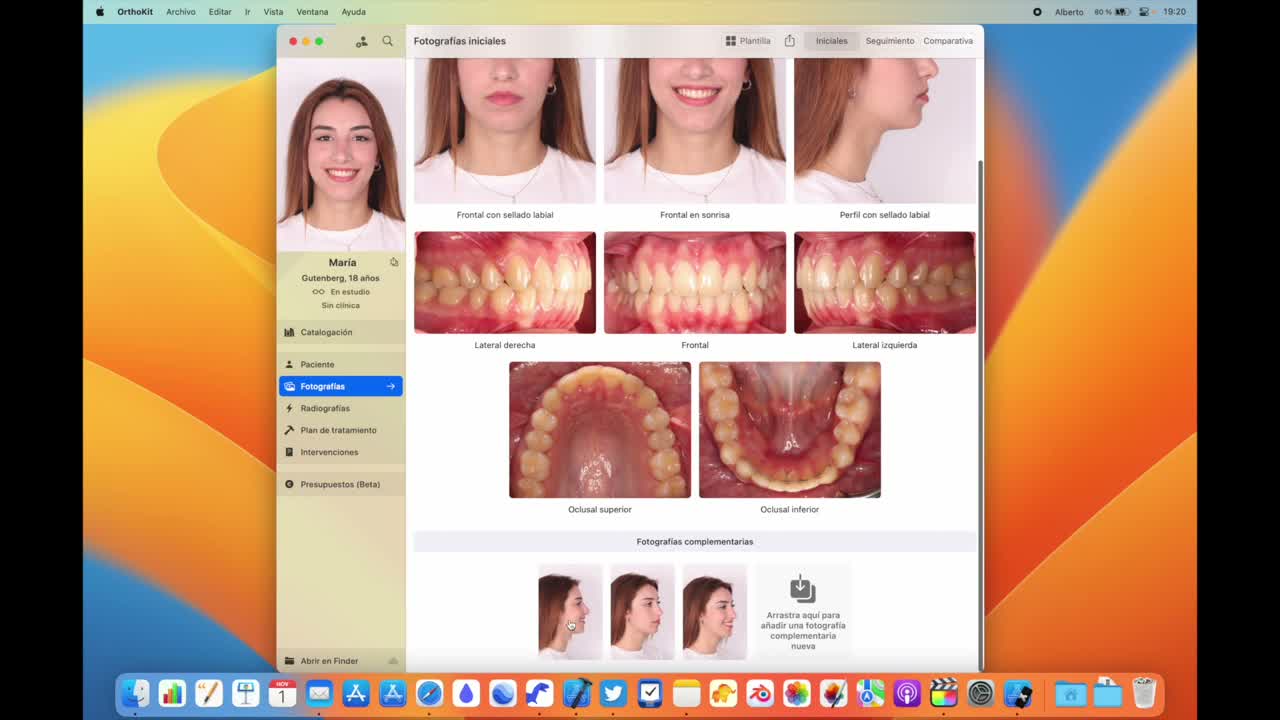Open the Lateral derecha photo
This screenshot has height=720, width=1280.
pyautogui.click(x=505, y=283)
